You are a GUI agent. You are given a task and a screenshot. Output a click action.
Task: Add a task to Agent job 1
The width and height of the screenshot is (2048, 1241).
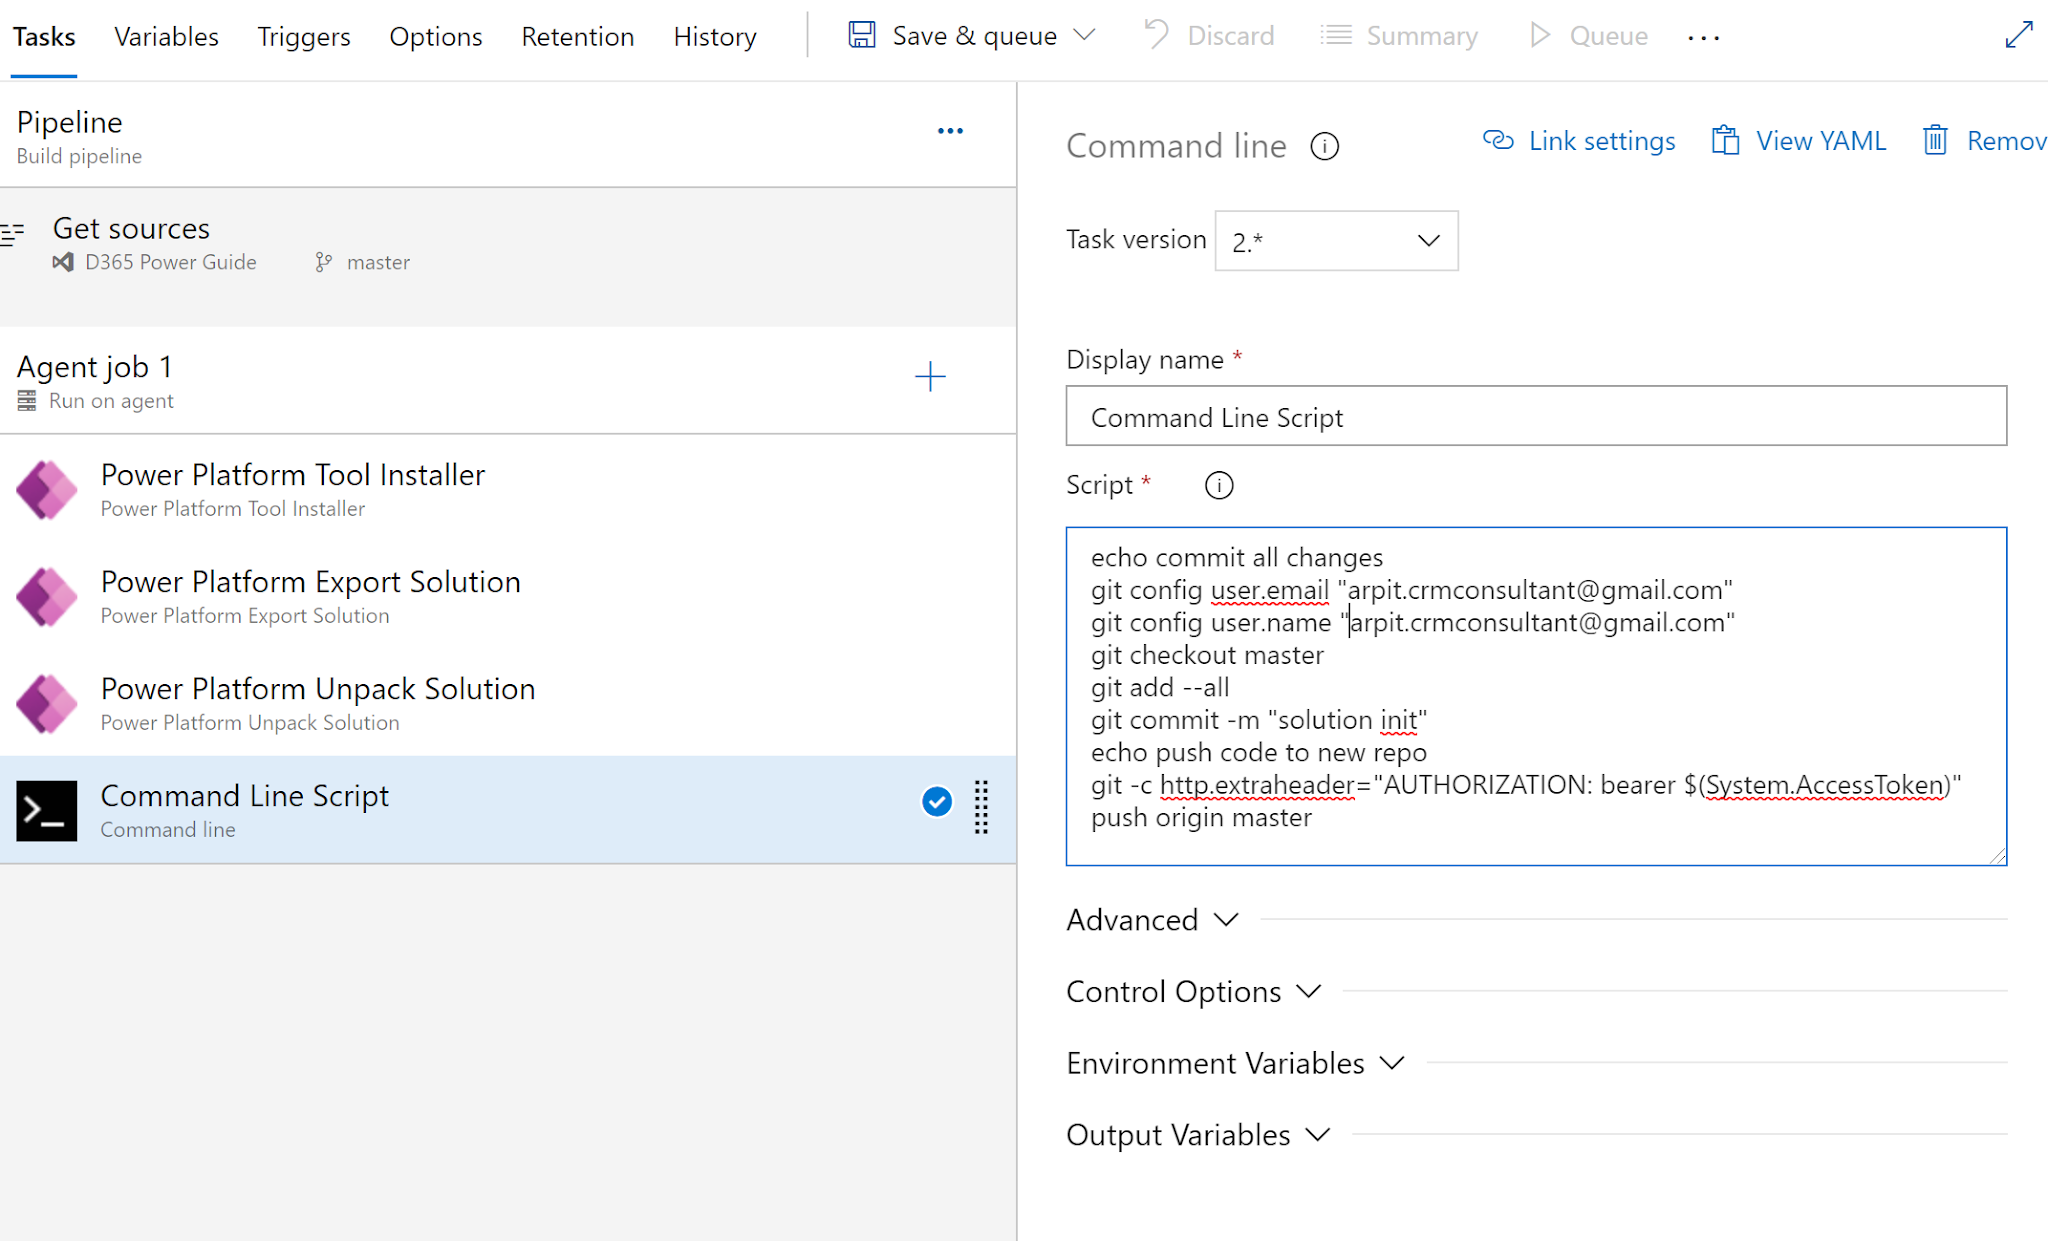pos(930,376)
